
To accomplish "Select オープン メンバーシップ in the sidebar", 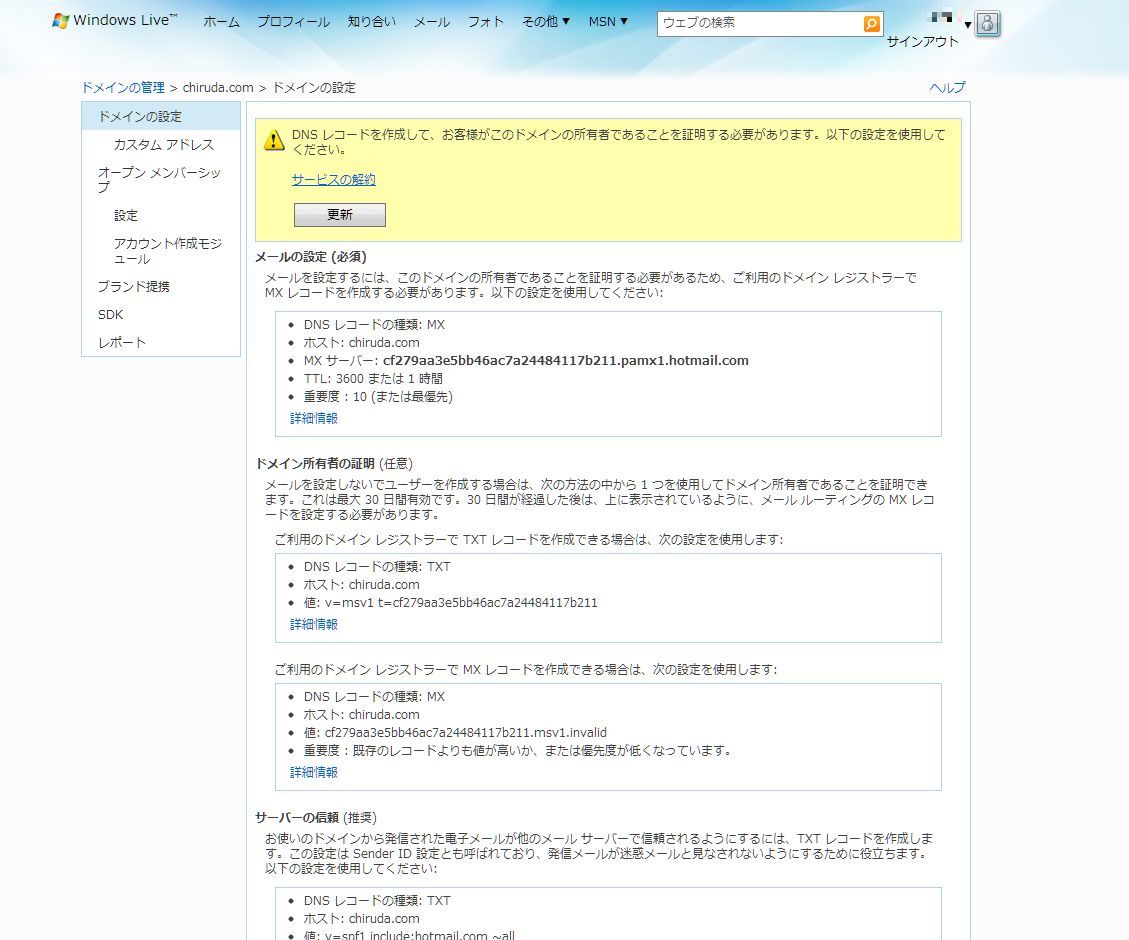I will pos(159,180).
